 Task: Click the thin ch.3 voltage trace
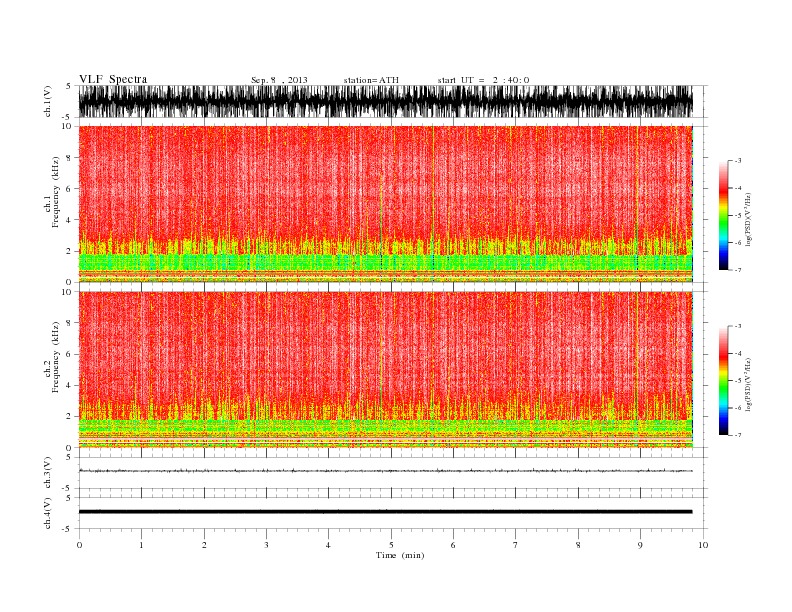pos(385,471)
